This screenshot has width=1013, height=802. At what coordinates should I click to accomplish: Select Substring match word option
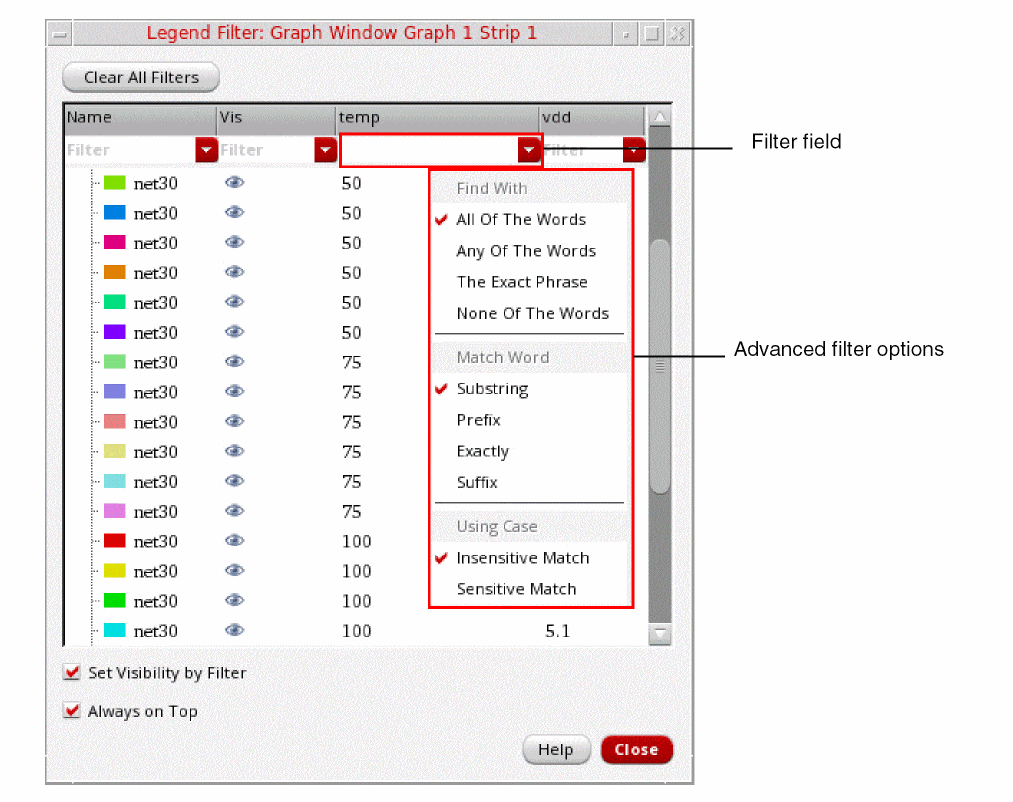click(493, 388)
